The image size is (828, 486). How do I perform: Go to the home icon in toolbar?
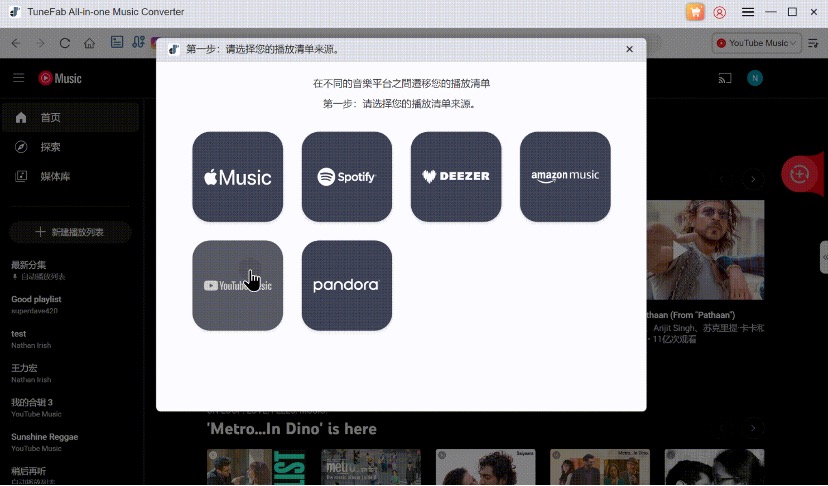(89, 43)
